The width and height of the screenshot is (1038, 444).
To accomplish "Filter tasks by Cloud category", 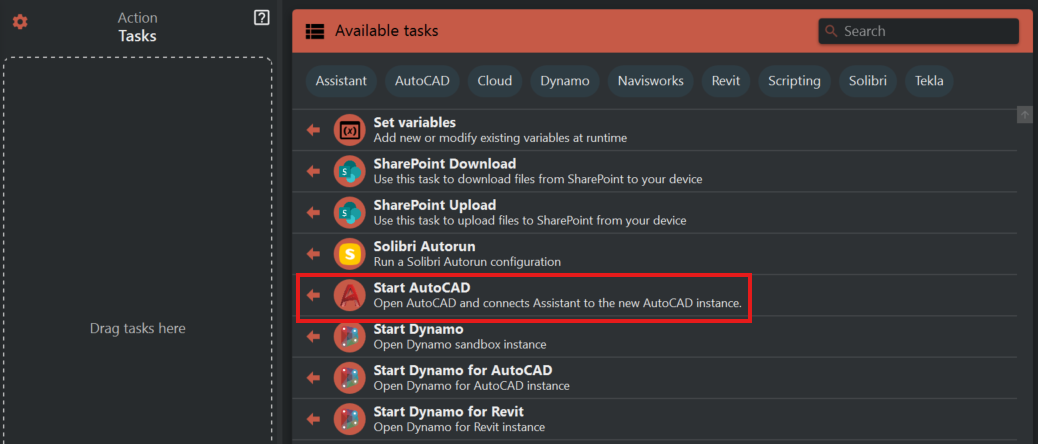I will tap(495, 81).
